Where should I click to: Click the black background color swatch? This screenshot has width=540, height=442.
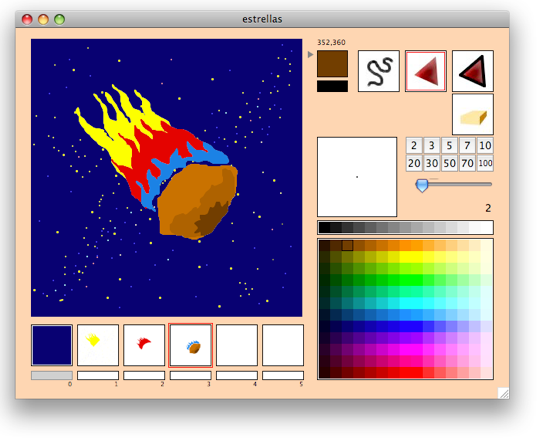point(332,86)
